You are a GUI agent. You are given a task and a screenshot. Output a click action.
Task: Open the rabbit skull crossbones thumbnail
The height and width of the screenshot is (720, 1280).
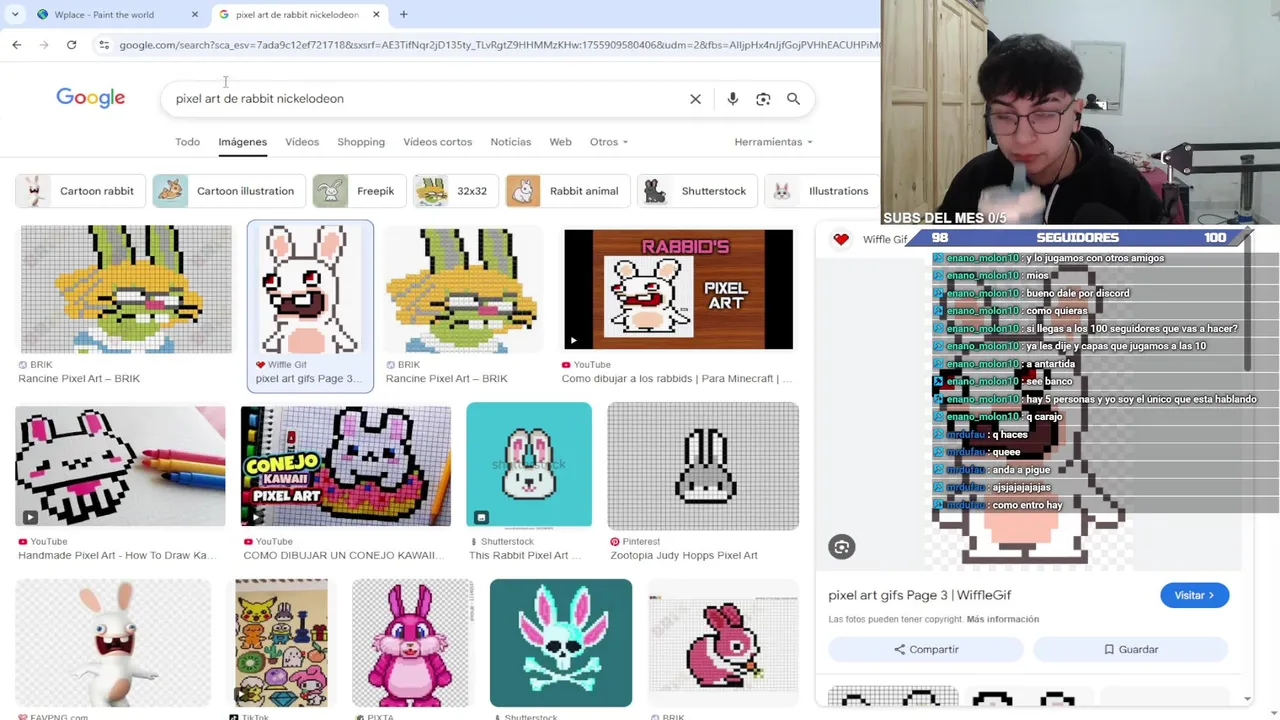(x=561, y=643)
